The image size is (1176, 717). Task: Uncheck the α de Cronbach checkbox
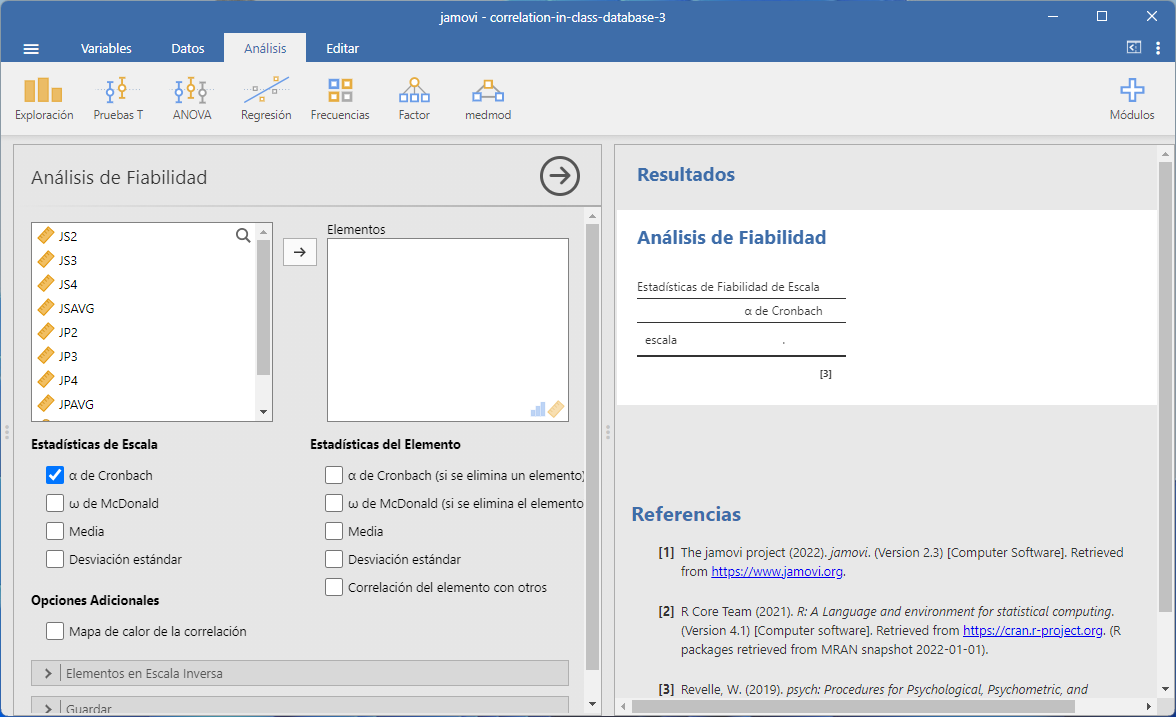[x=55, y=476]
